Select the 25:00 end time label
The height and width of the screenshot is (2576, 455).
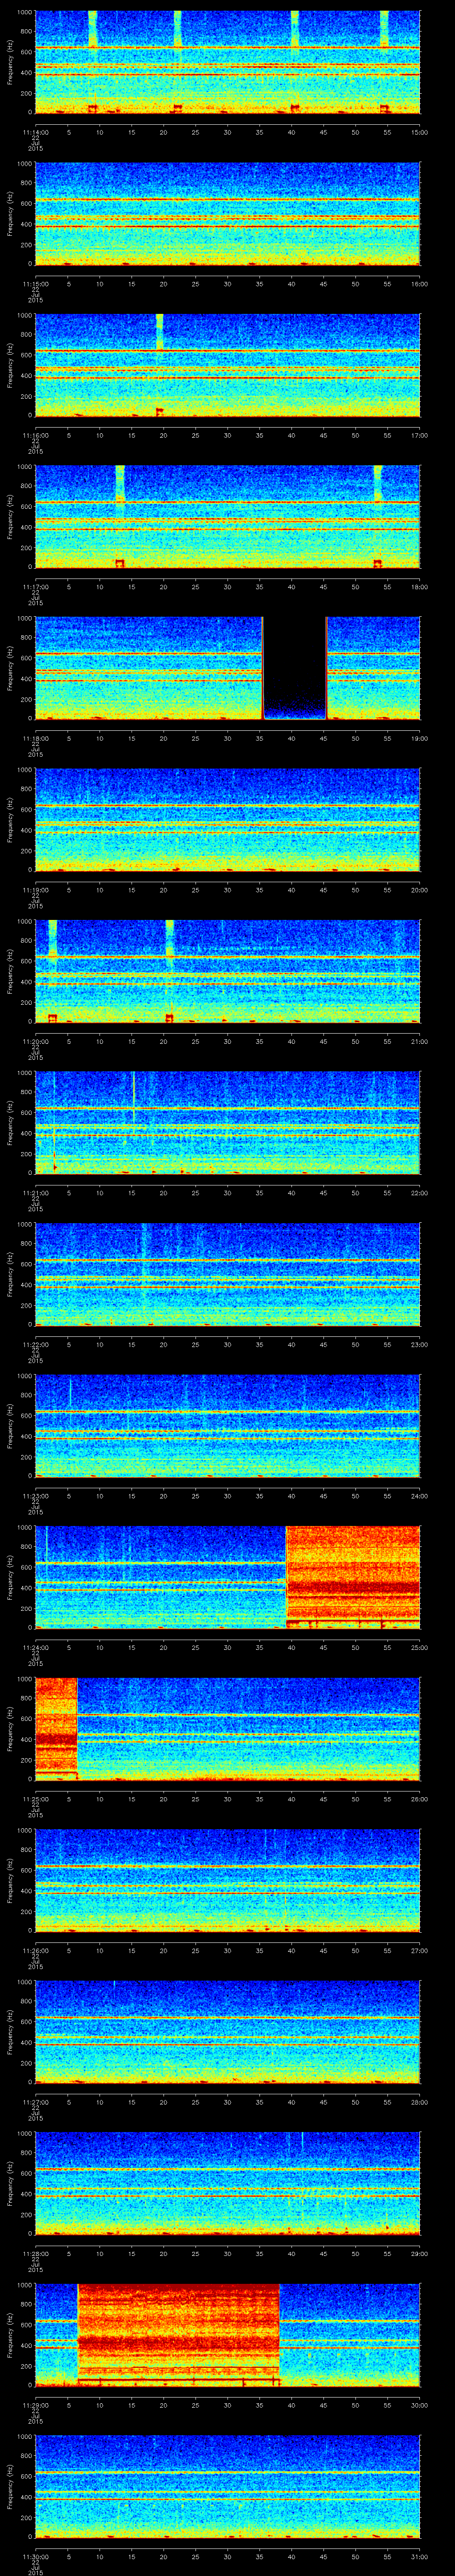(x=419, y=1647)
